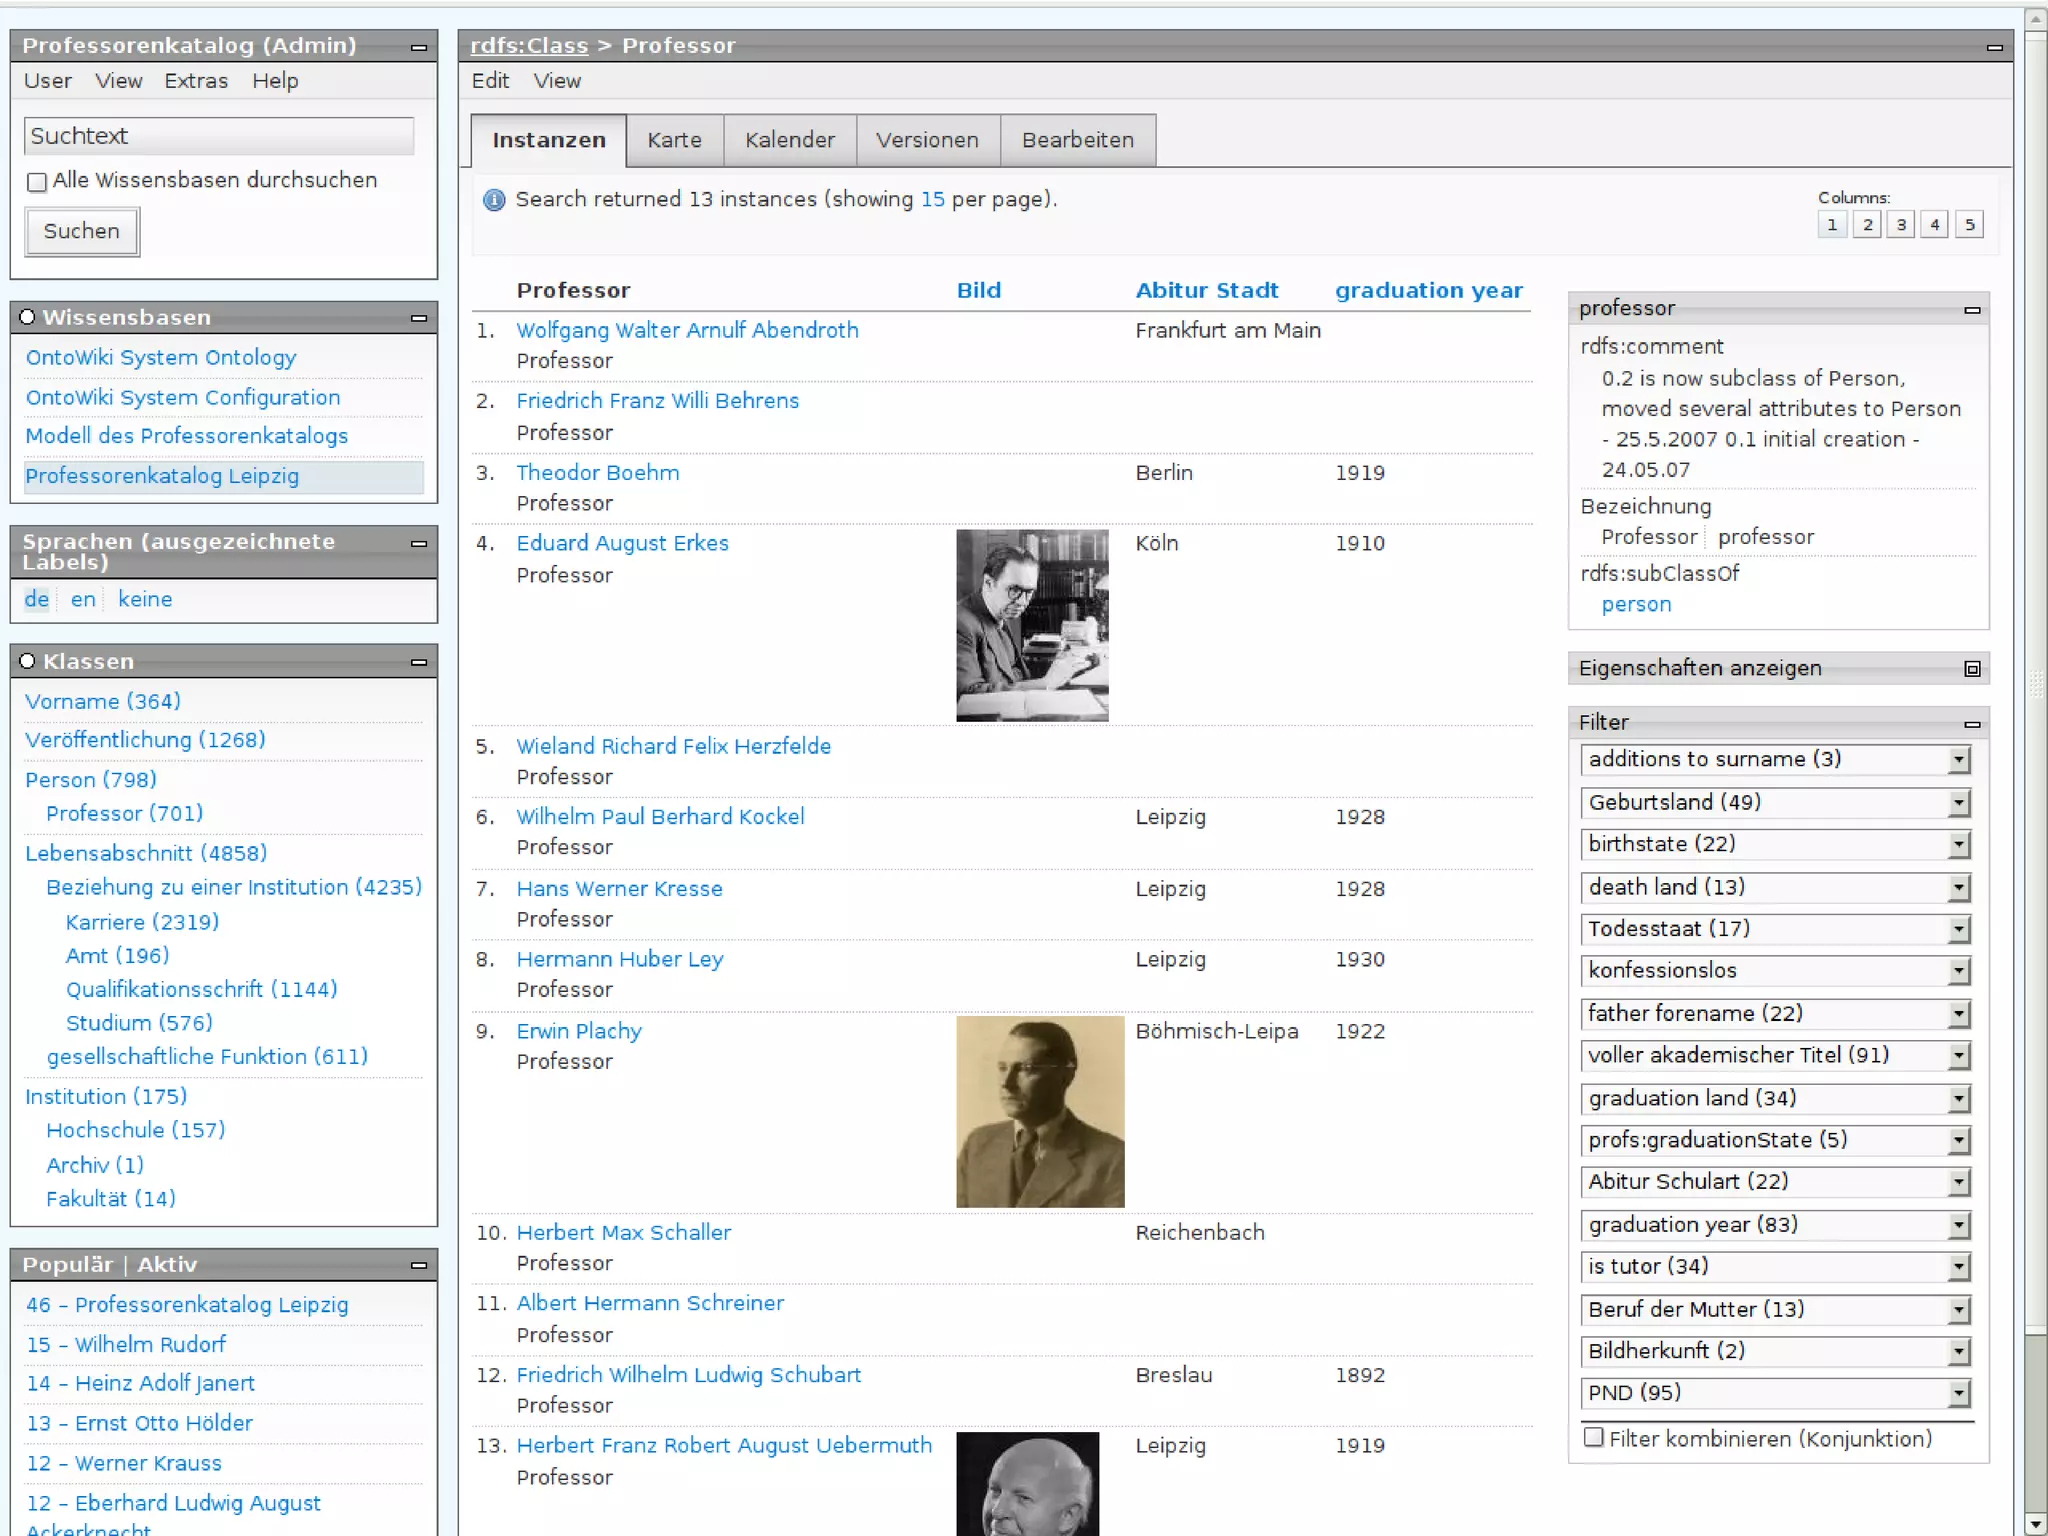Image resolution: width=2048 pixels, height=1536 pixels.
Task: Collapse the Klassen panel
Action: tap(419, 662)
